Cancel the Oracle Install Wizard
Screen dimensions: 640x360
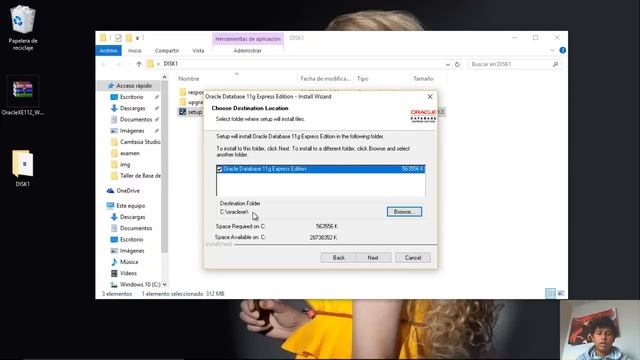coord(413,258)
